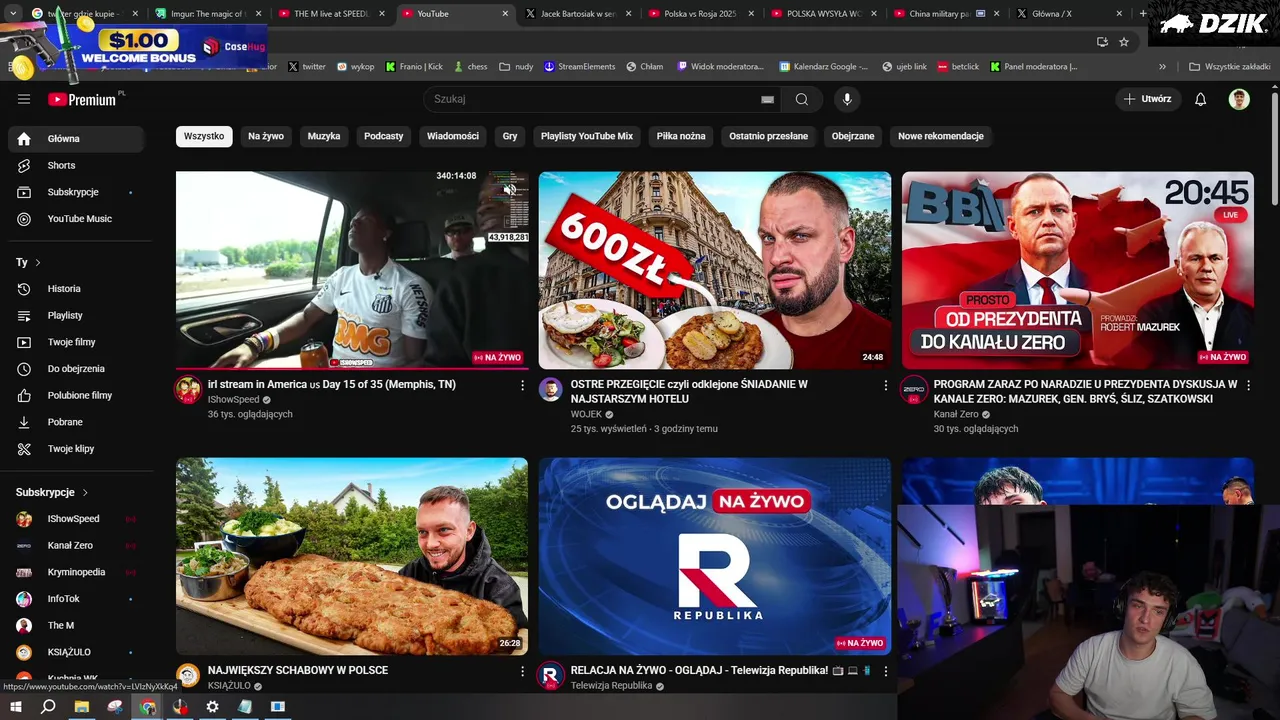Select the Piłka nożna filter chip

tap(681, 136)
